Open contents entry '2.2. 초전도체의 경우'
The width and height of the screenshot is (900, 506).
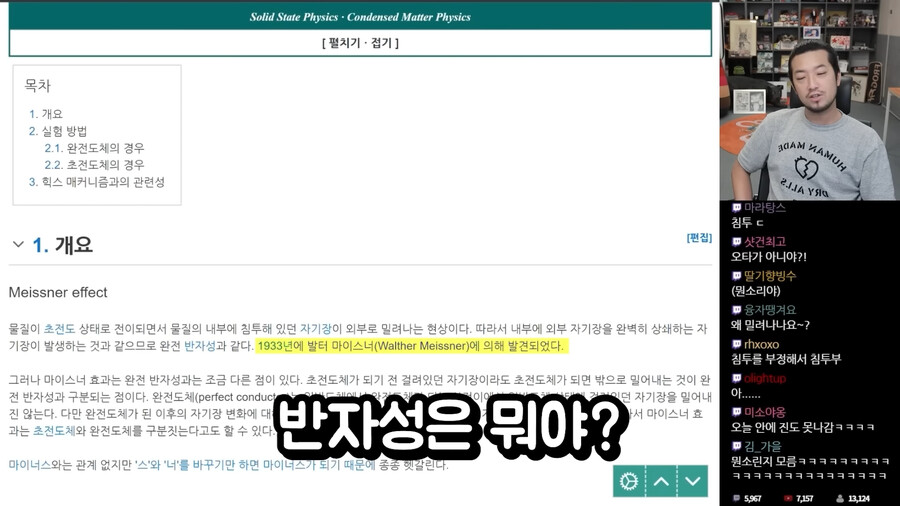click(95, 165)
